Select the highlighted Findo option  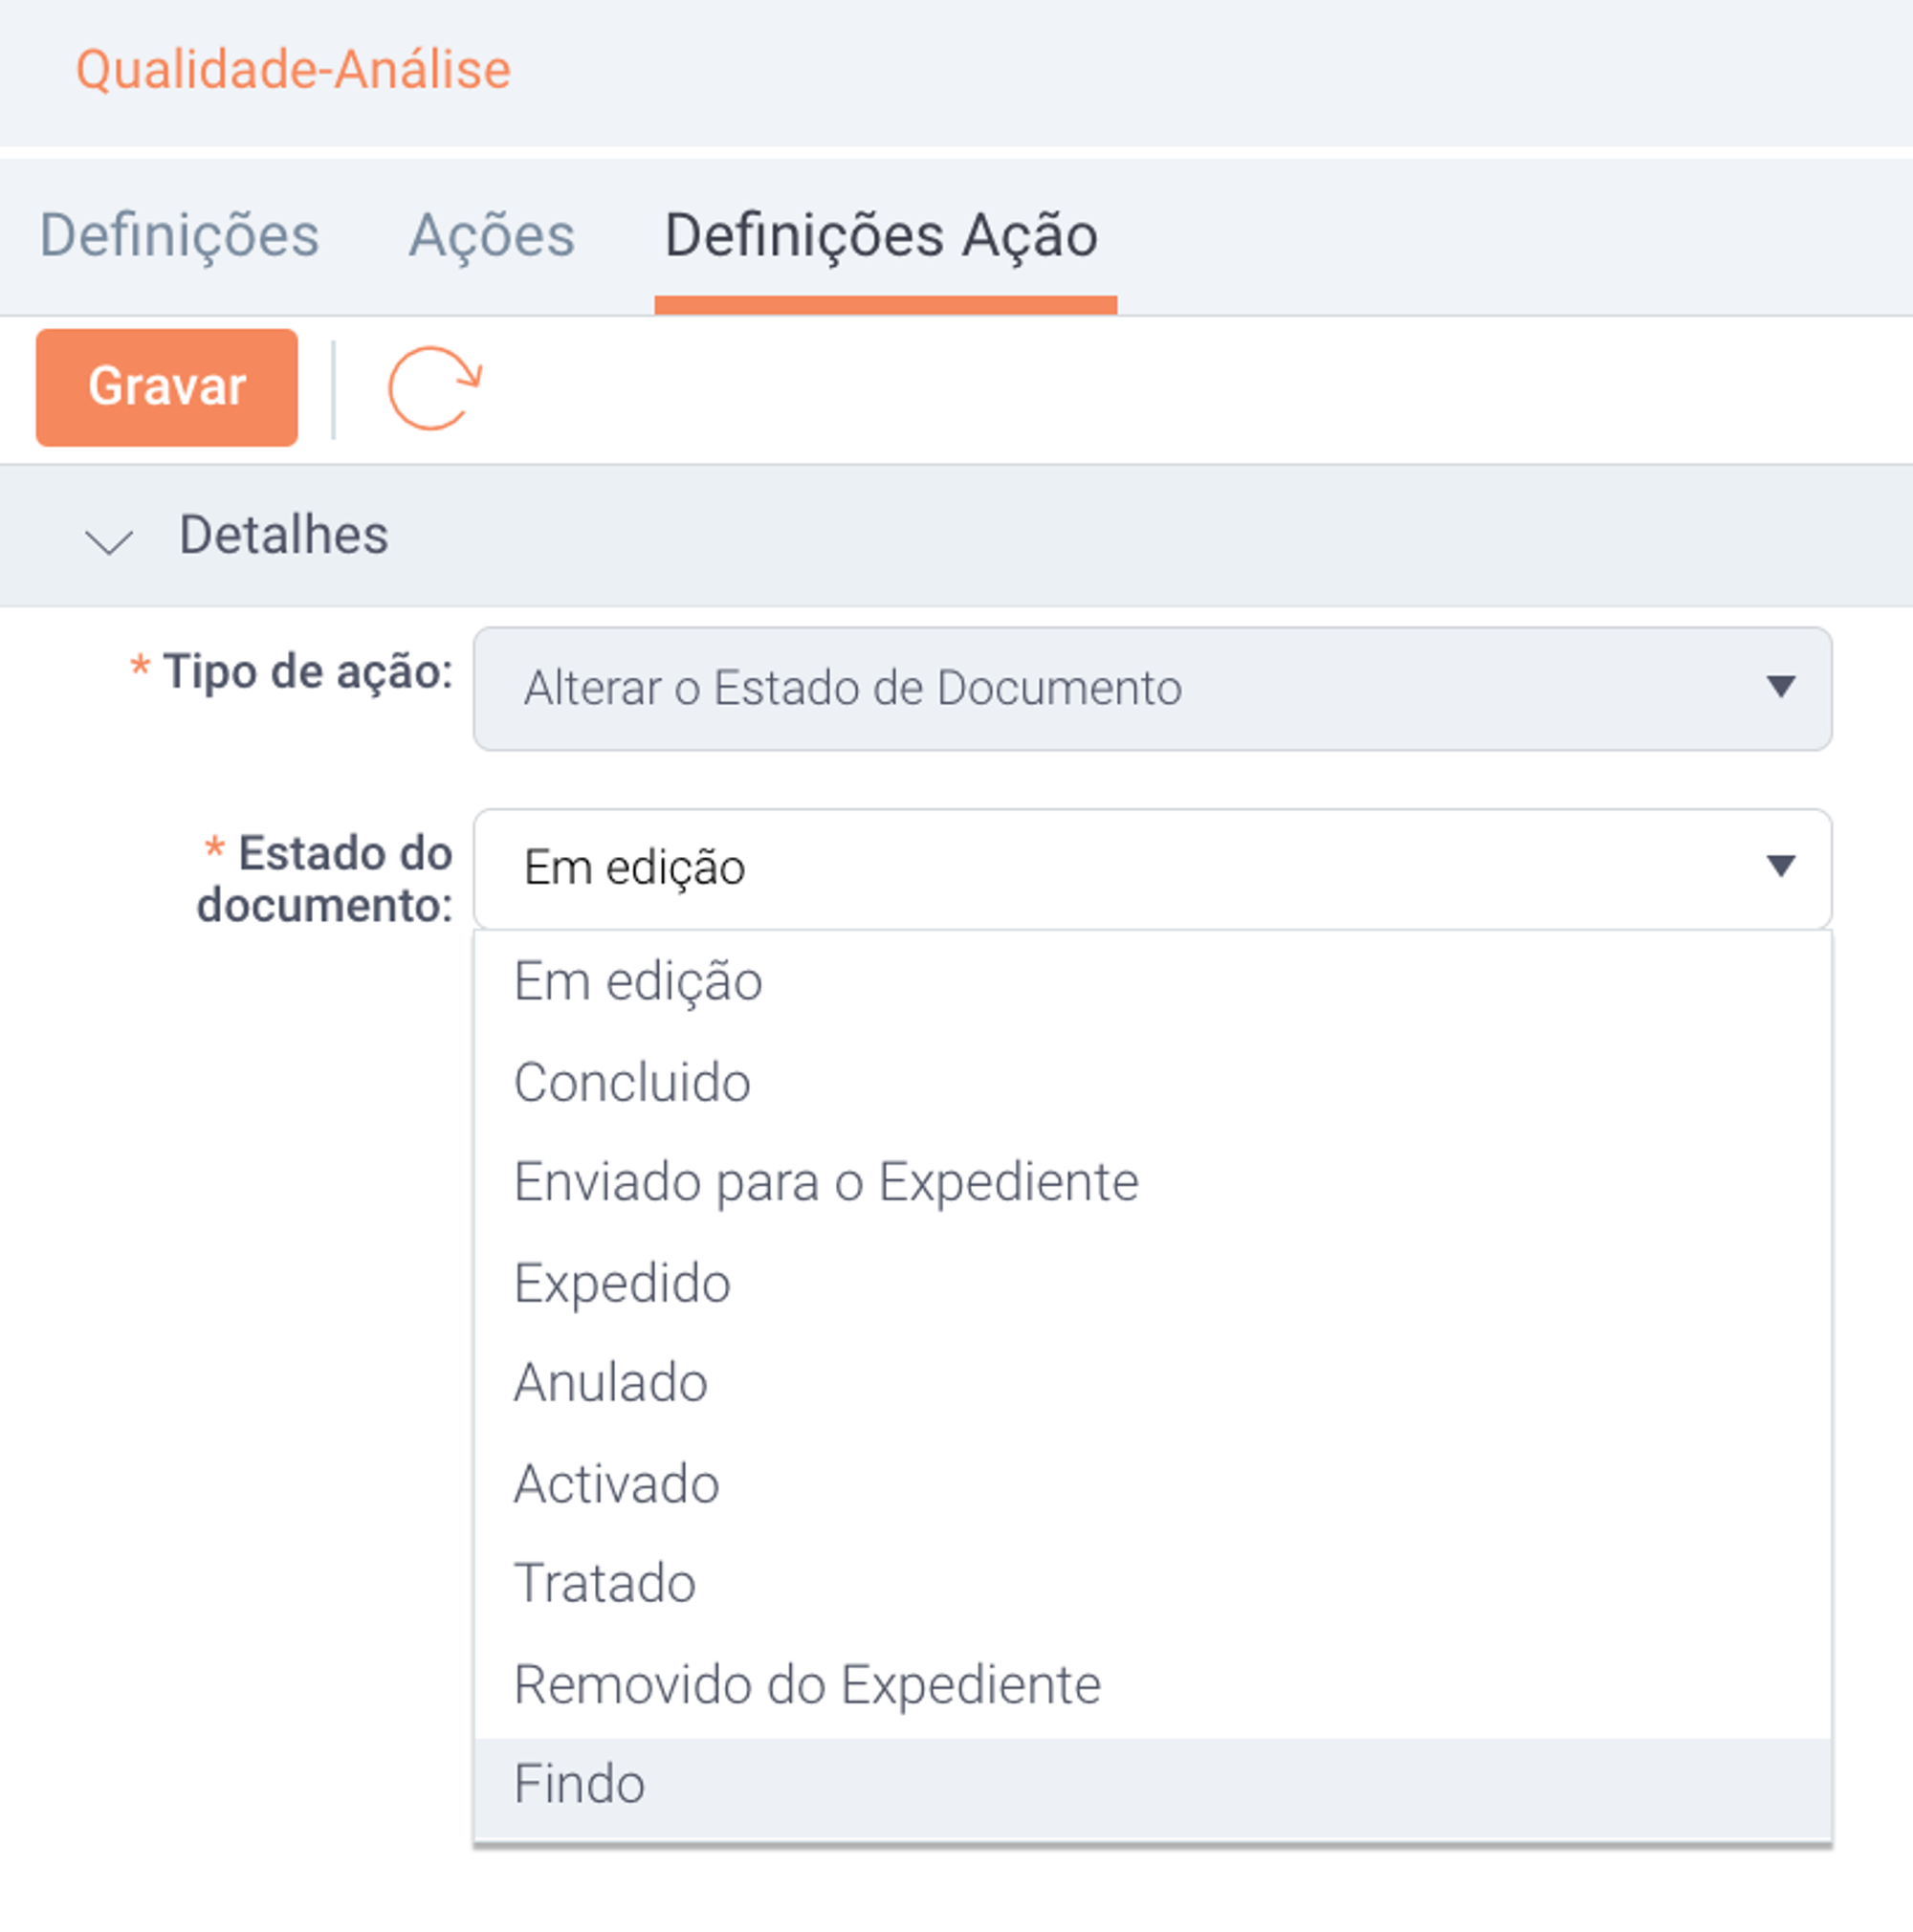click(x=1152, y=1786)
